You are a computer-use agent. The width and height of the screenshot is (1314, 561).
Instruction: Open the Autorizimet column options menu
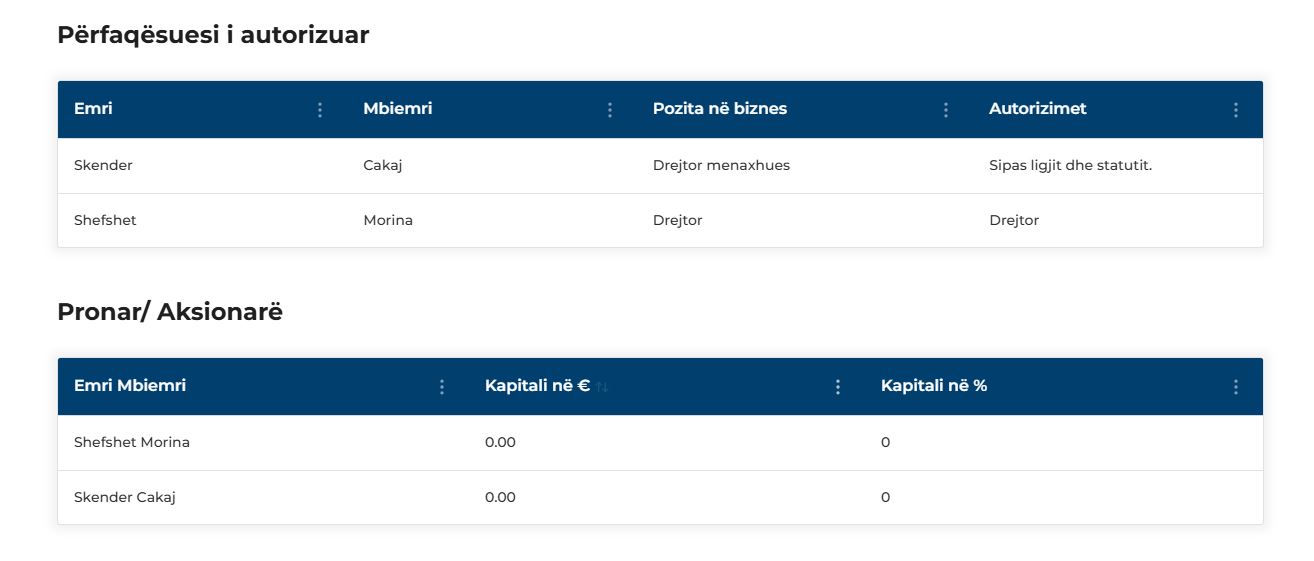tap(1236, 110)
